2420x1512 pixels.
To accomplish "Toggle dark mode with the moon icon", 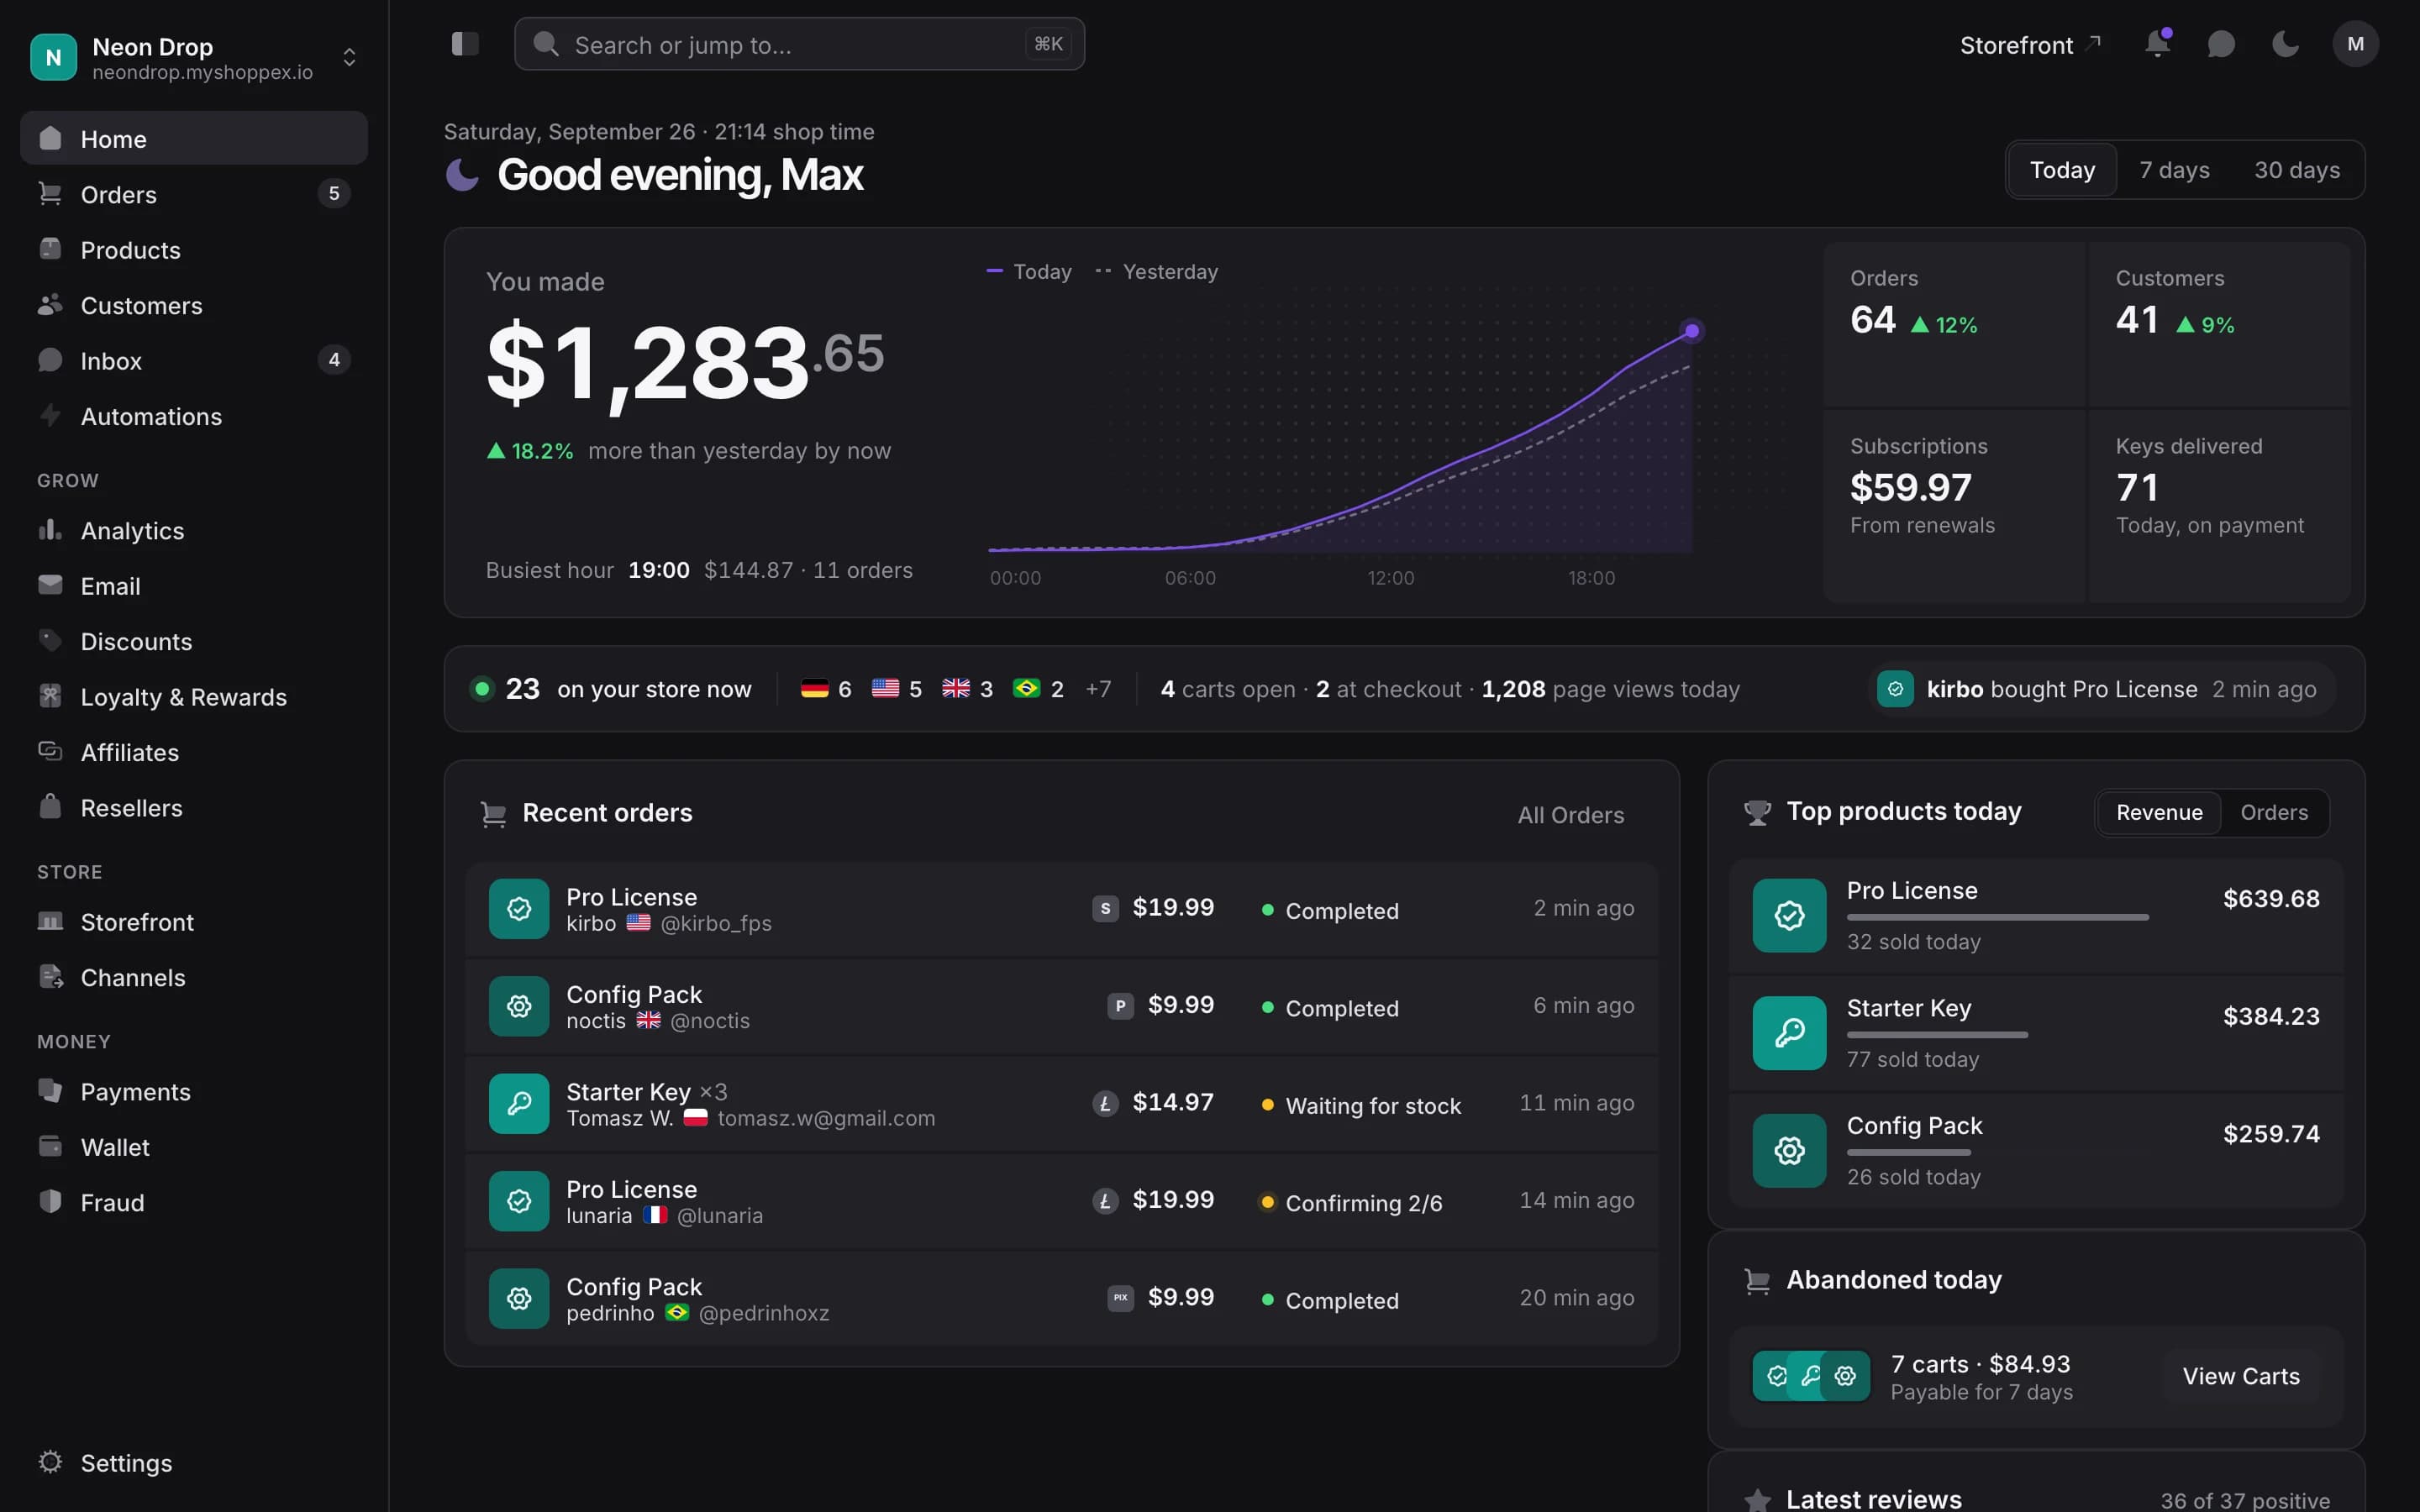I will click(2285, 44).
